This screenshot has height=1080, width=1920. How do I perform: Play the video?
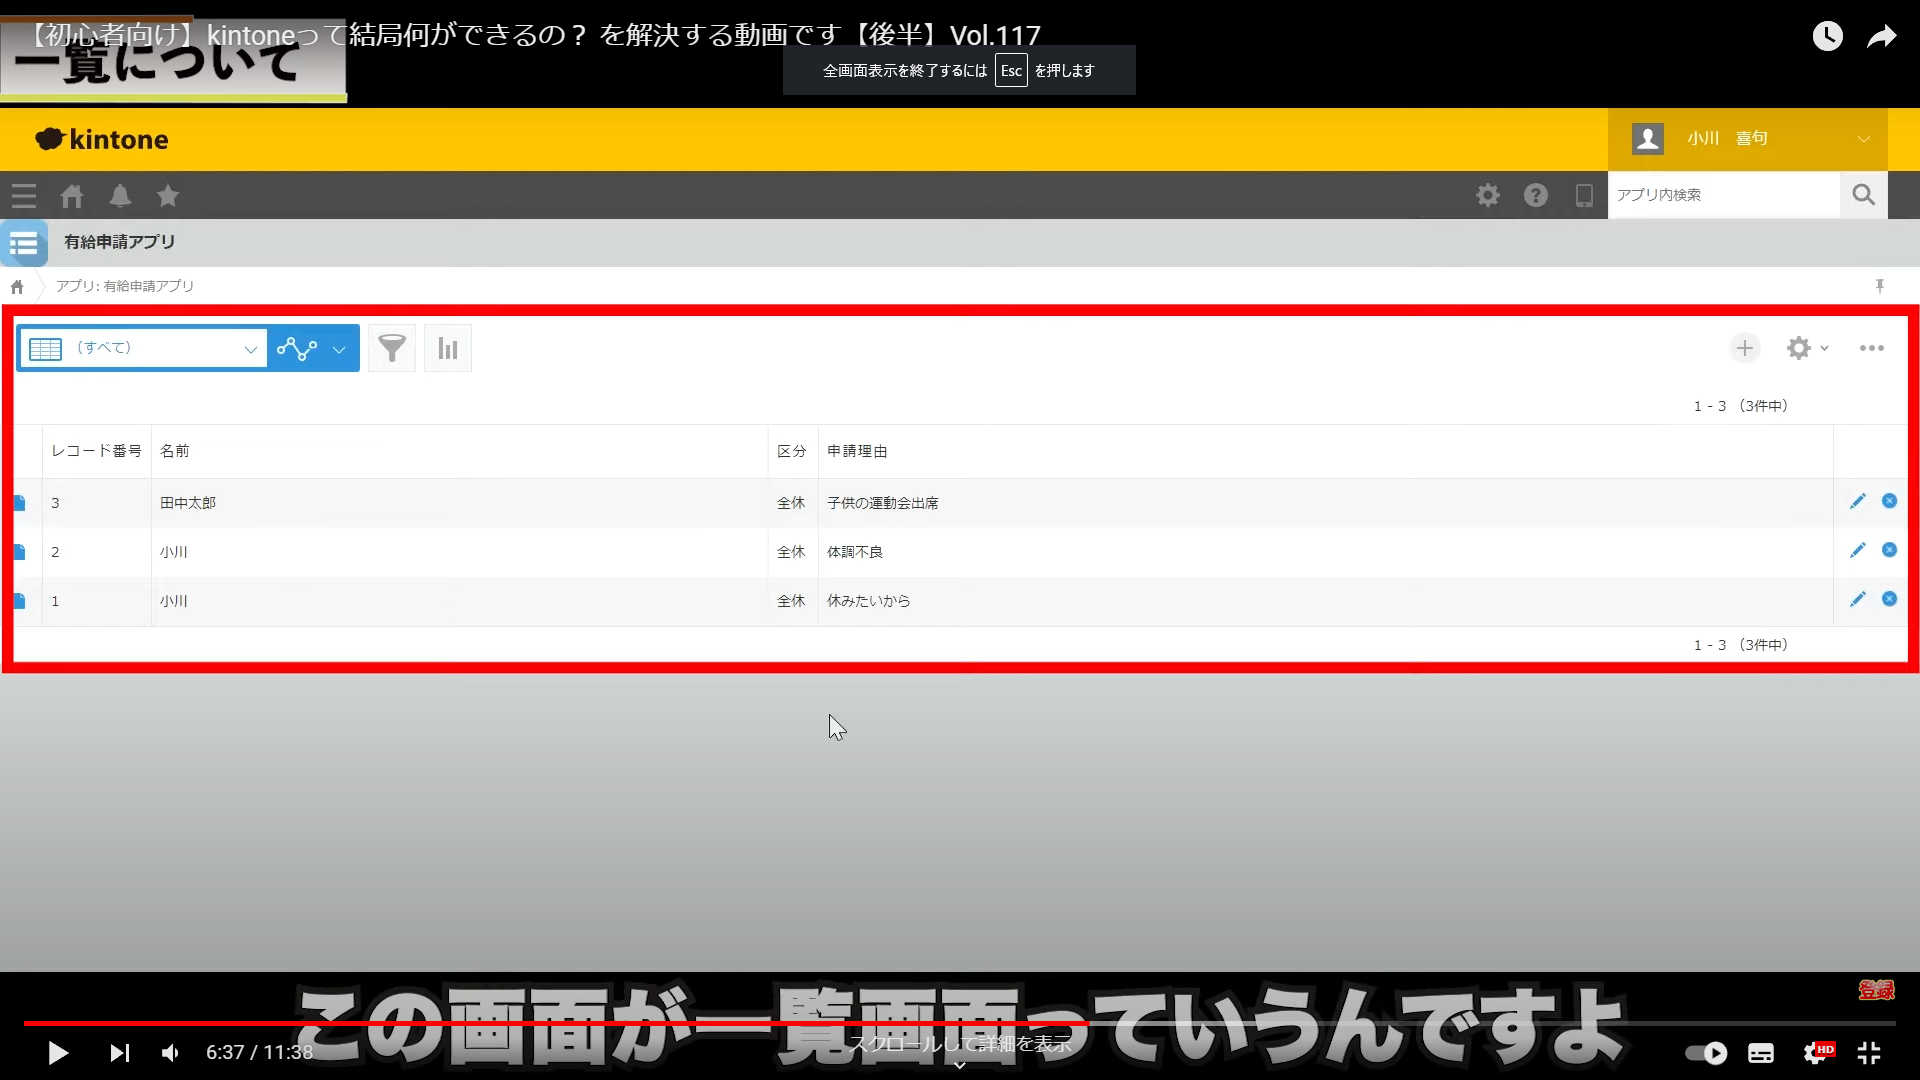[58, 1053]
